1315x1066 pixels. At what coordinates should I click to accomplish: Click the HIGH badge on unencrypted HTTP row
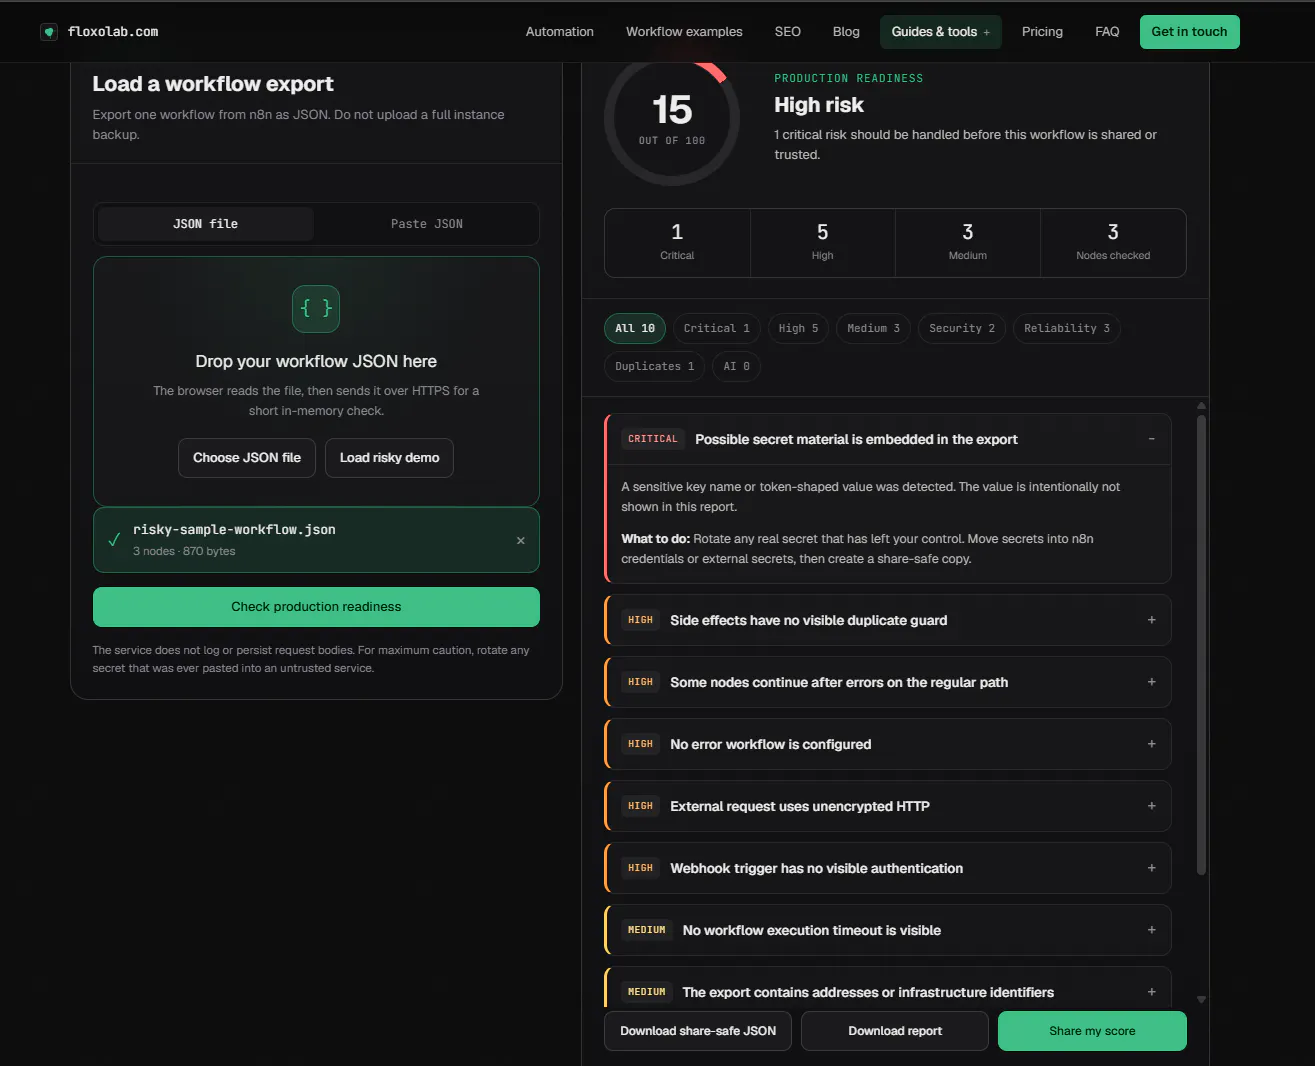(x=640, y=806)
